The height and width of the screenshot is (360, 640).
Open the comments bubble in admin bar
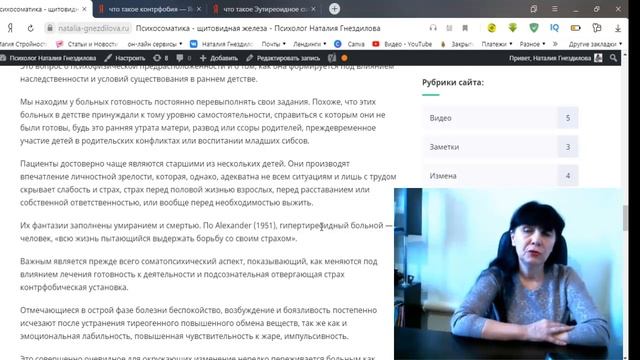pyautogui.click(x=184, y=58)
